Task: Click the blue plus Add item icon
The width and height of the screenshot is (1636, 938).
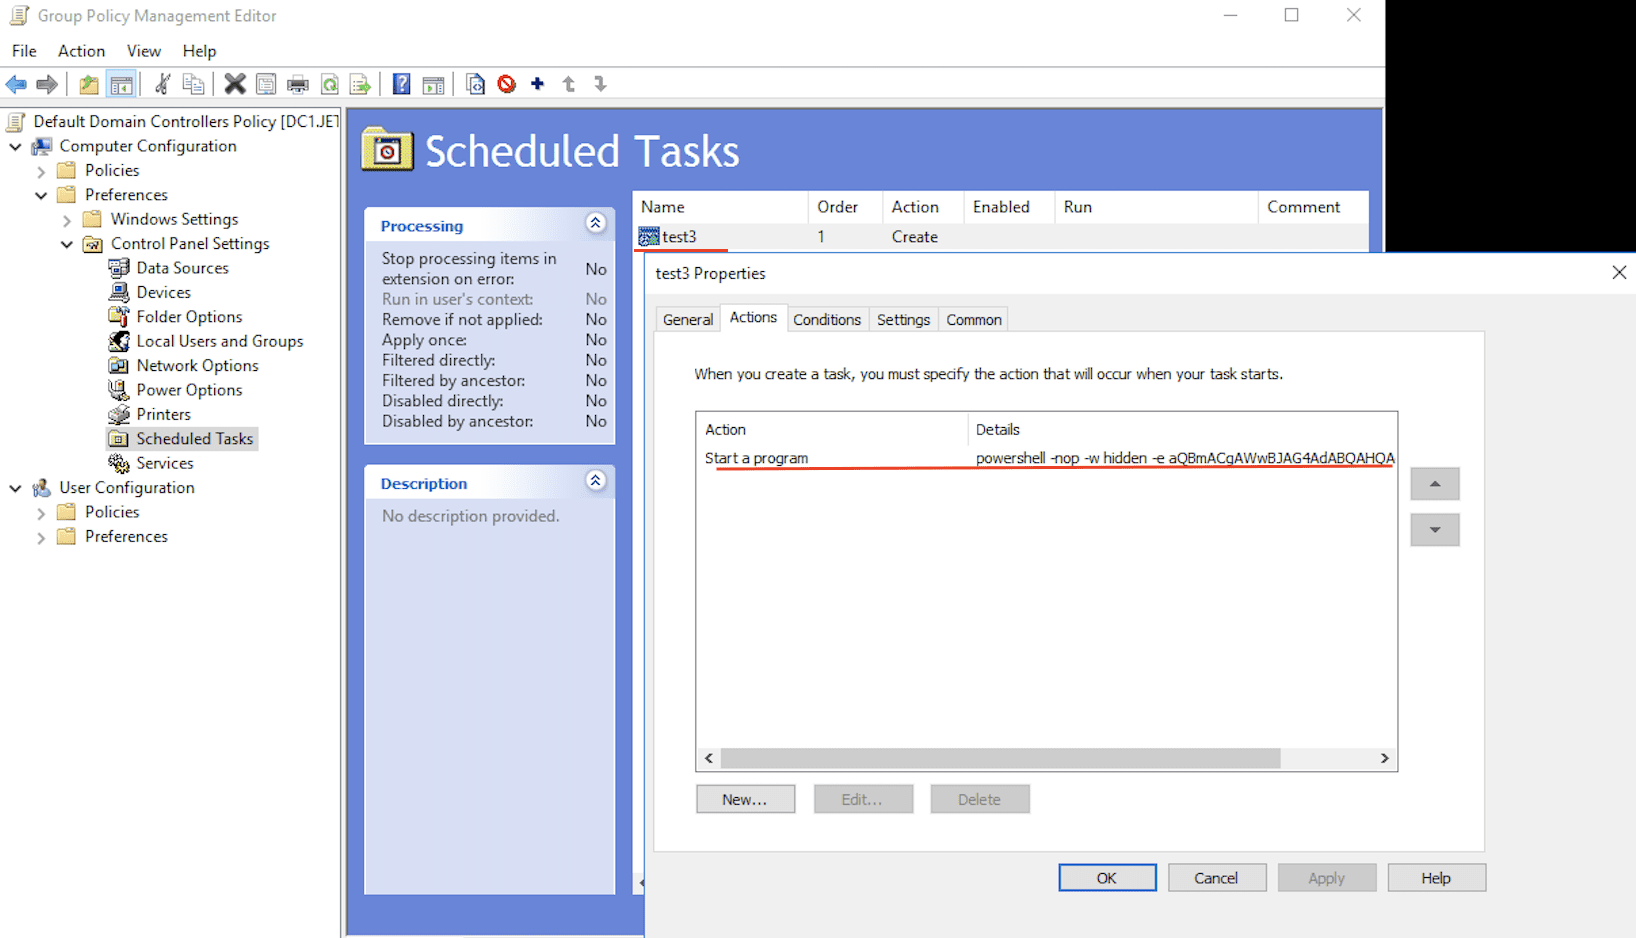Action: pos(538,84)
